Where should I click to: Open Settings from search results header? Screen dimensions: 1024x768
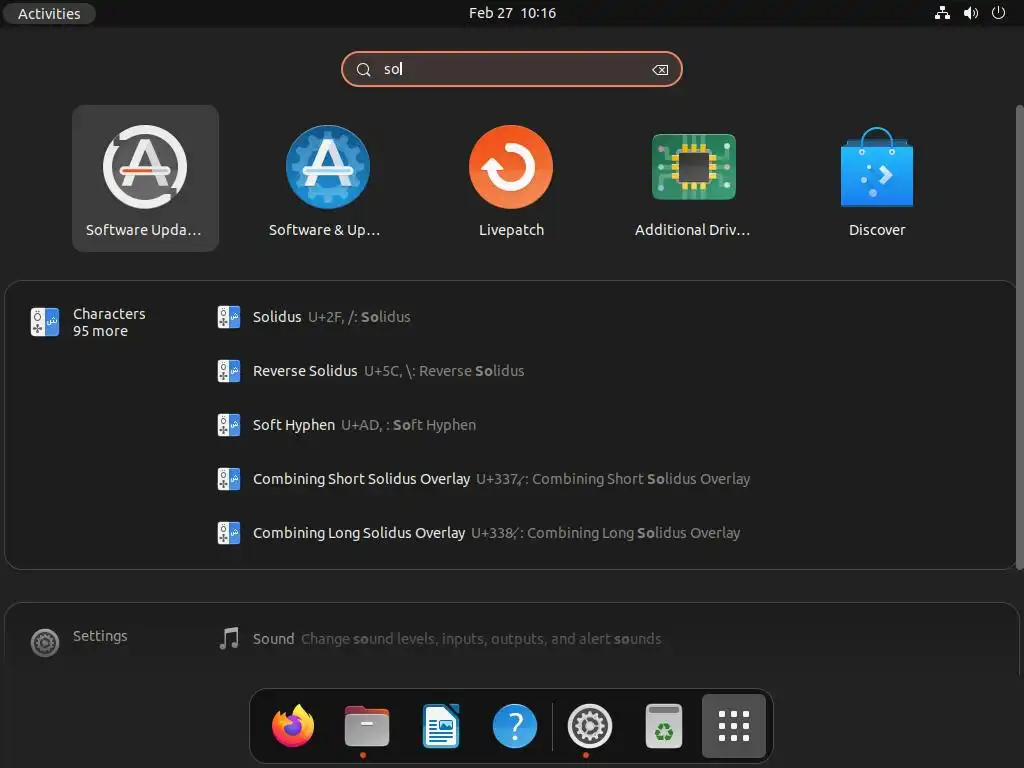[79, 642]
